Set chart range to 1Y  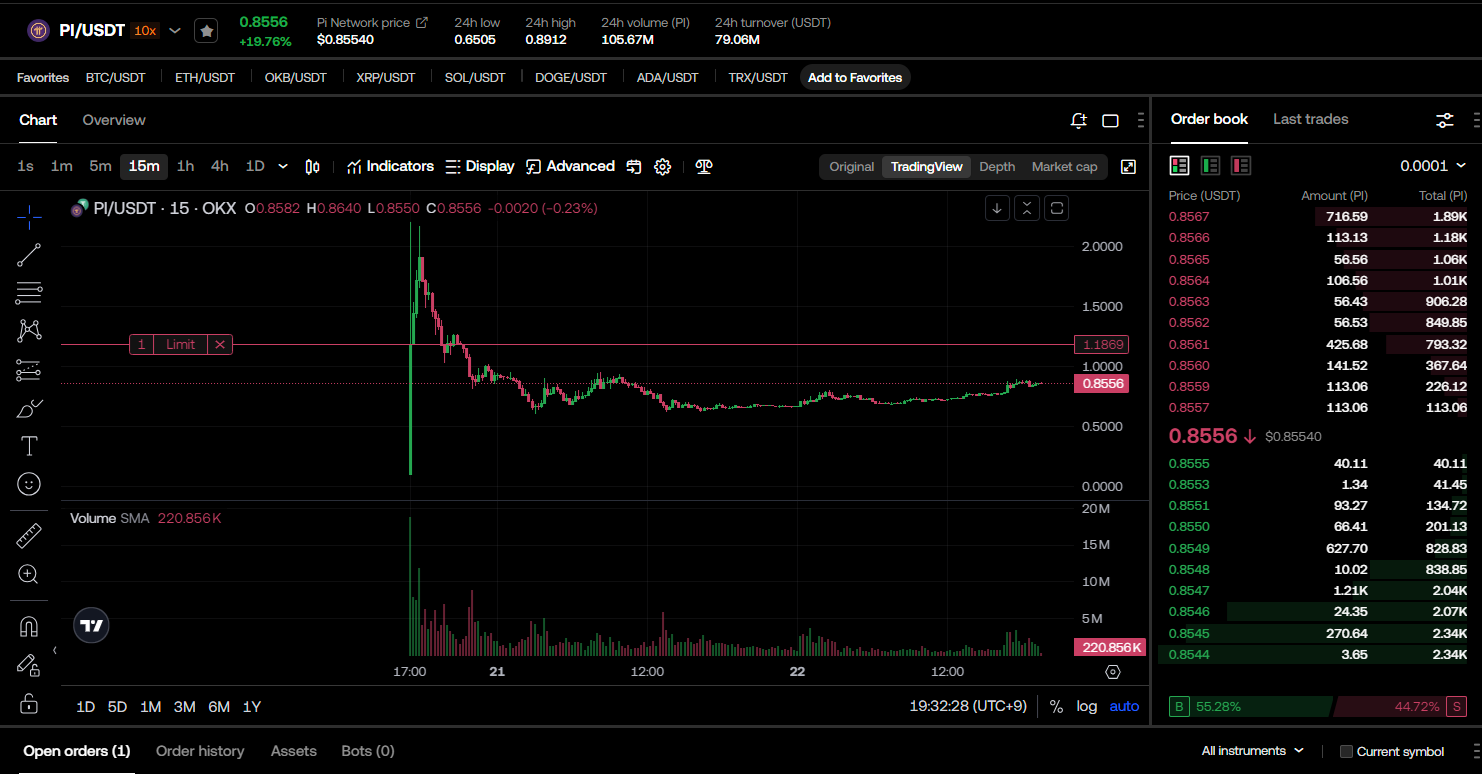pyautogui.click(x=252, y=707)
